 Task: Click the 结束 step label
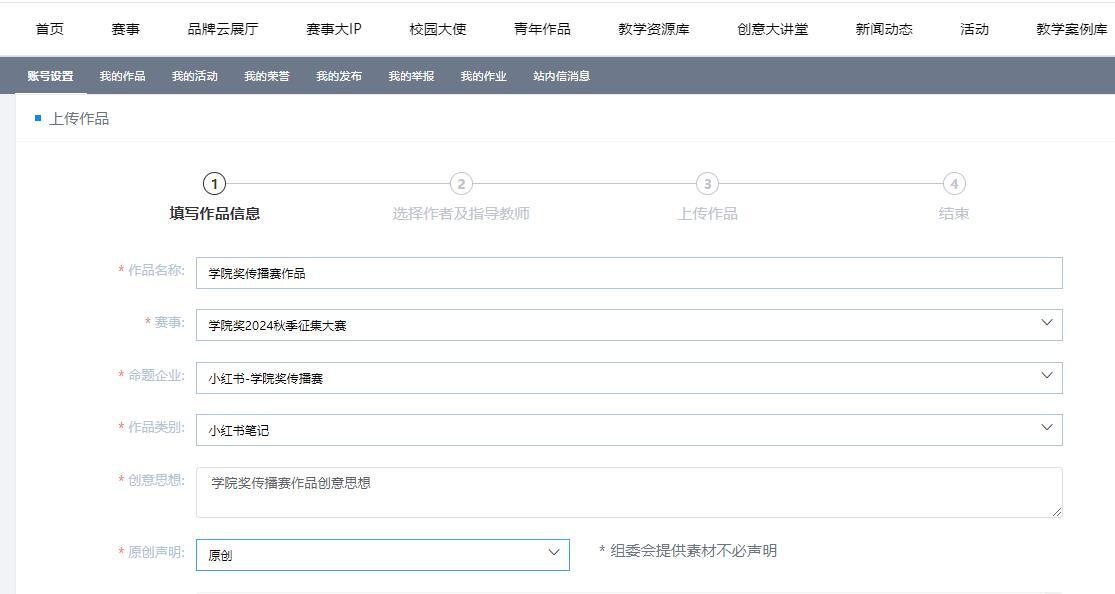(954, 213)
